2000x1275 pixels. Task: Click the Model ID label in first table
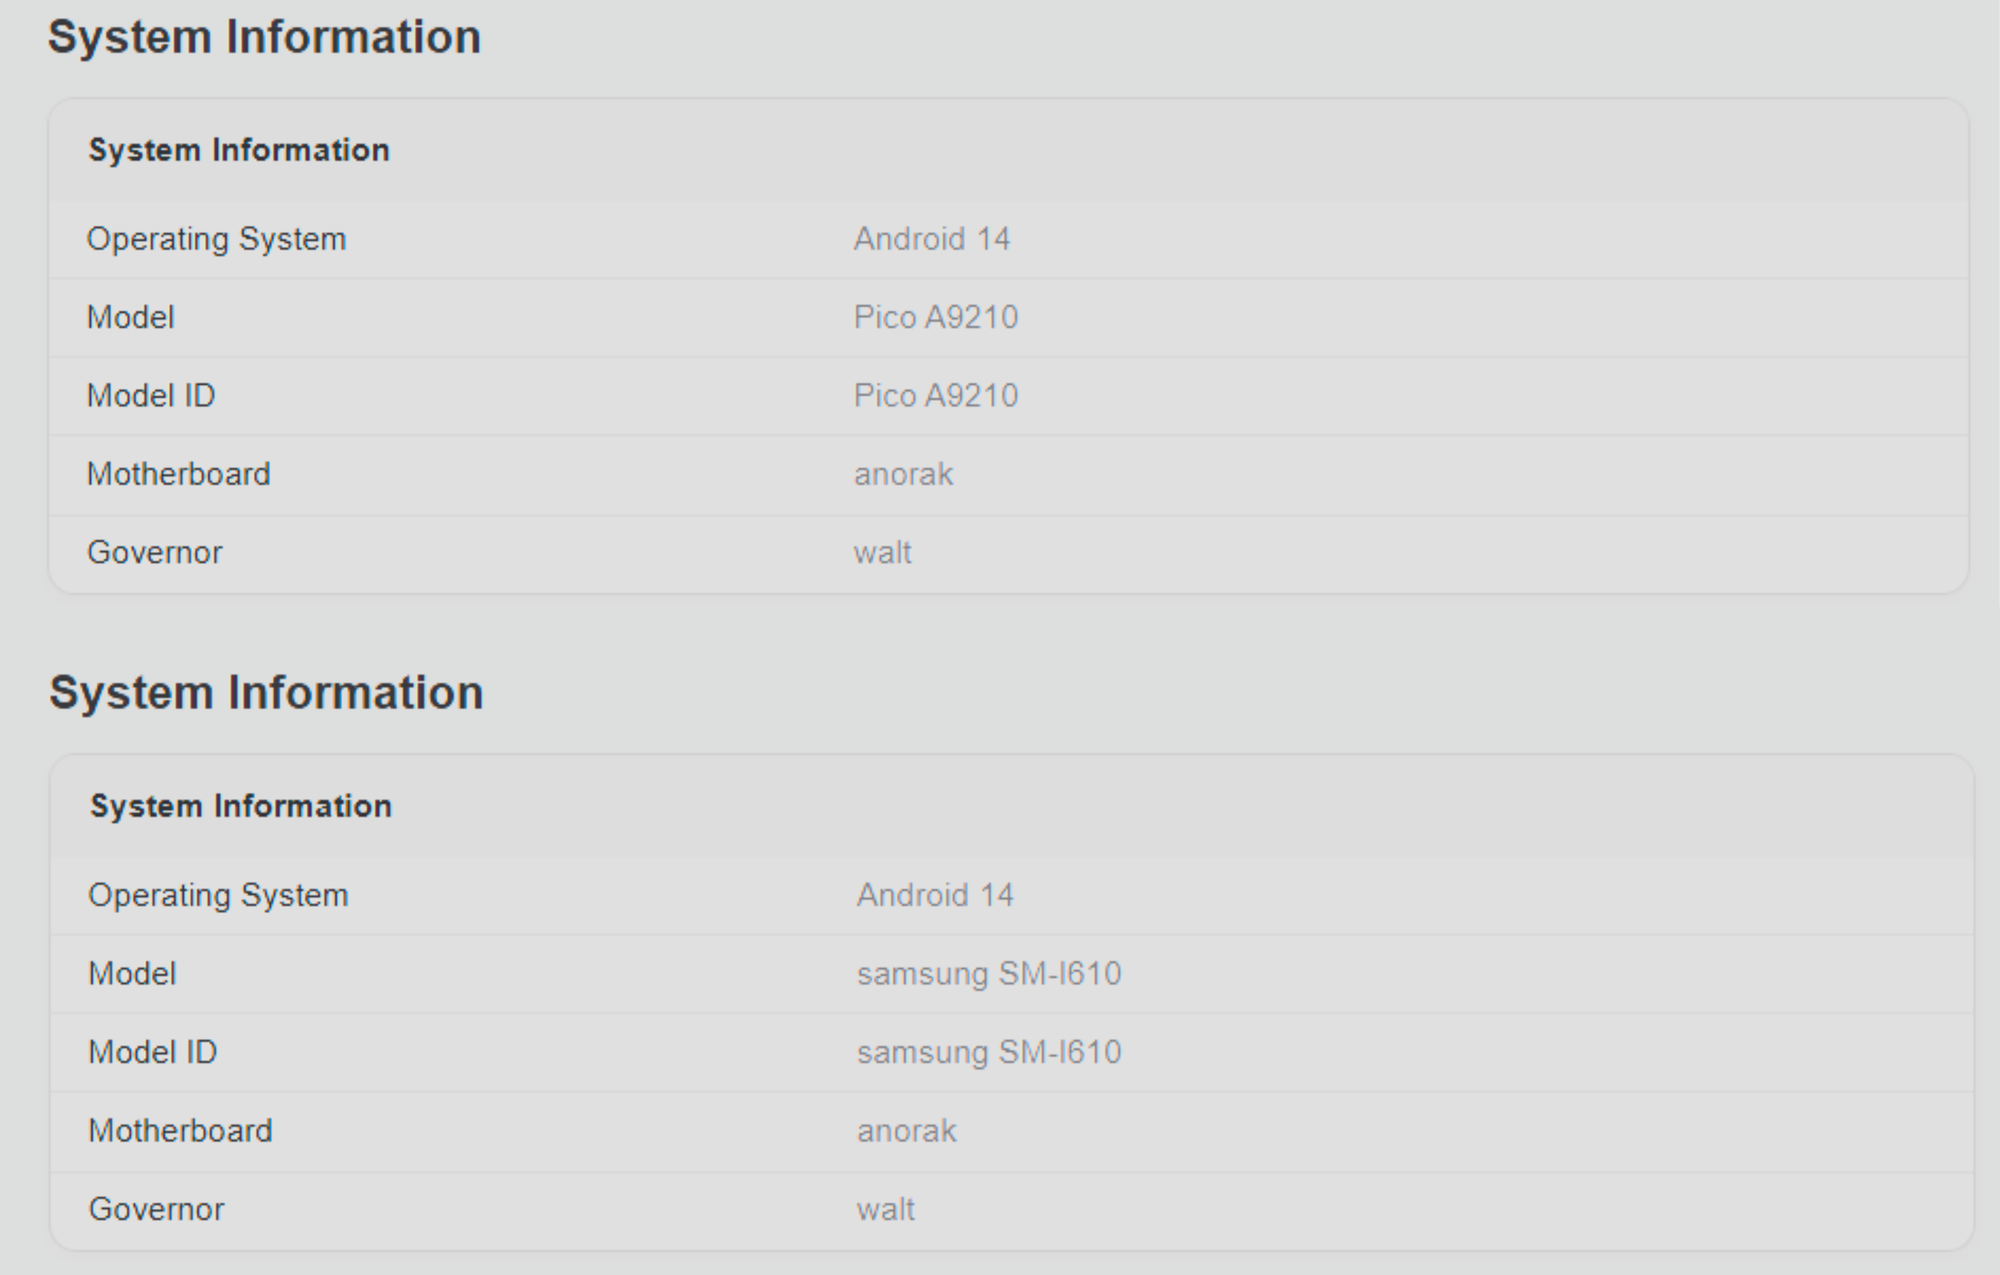(x=151, y=395)
